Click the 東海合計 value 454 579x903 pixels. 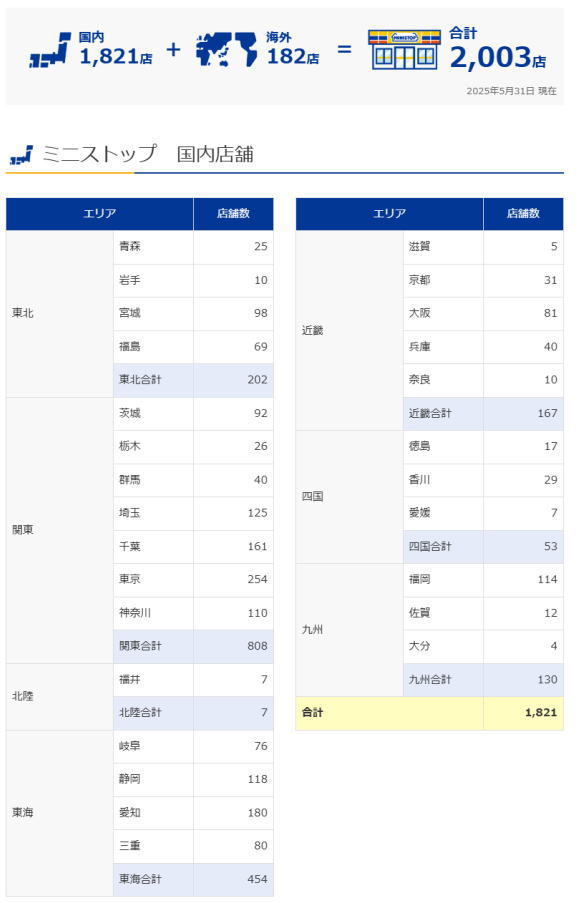(258, 879)
